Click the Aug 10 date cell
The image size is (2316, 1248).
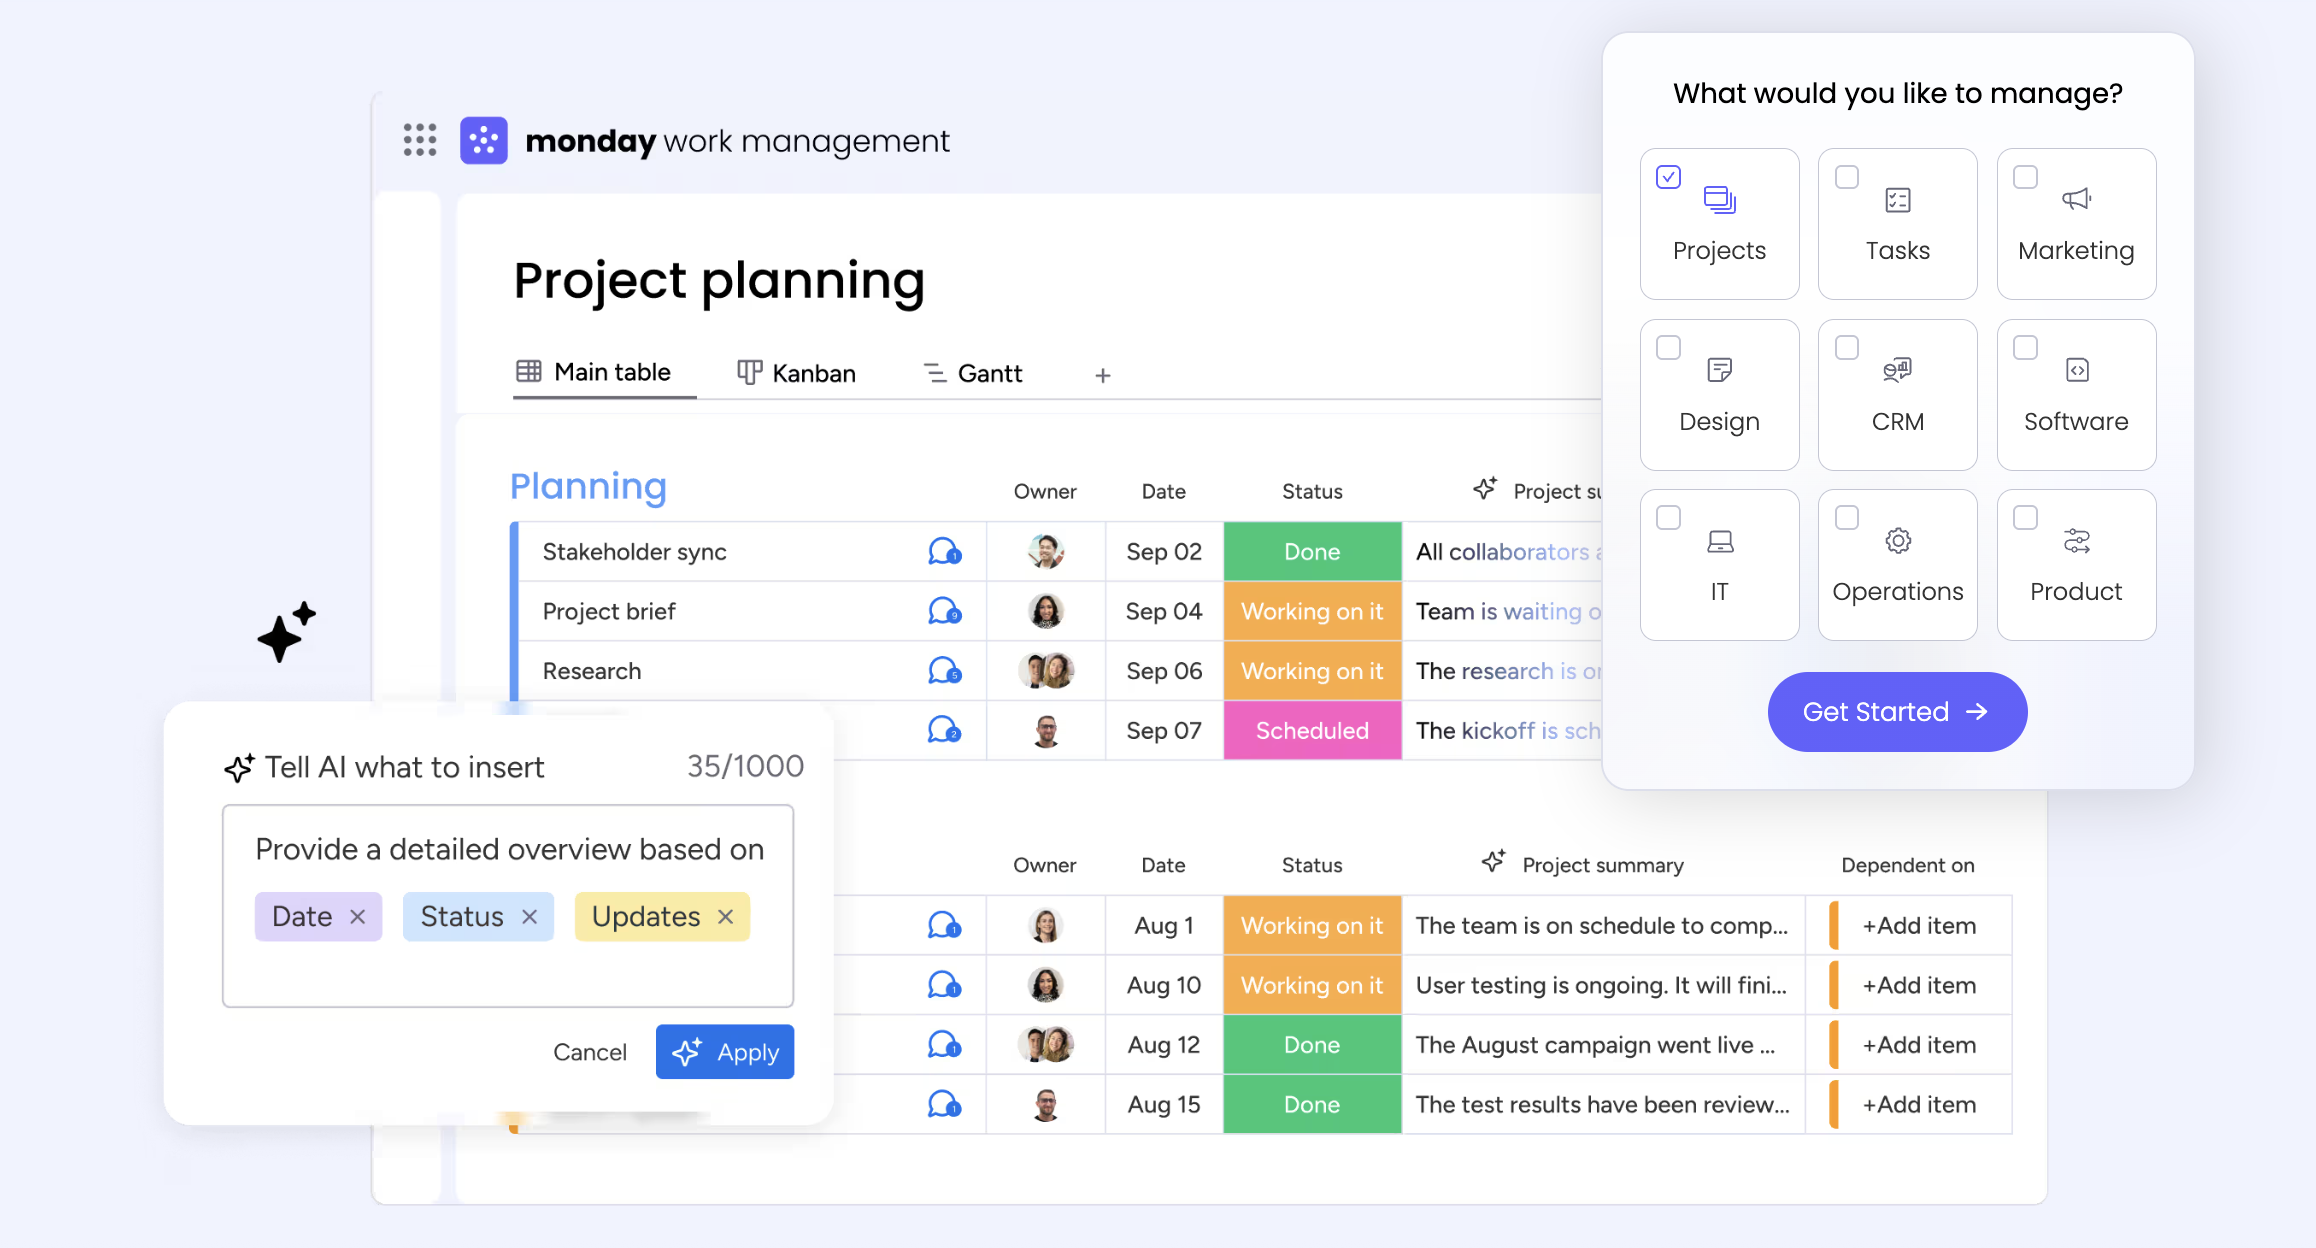[x=1164, y=985]
